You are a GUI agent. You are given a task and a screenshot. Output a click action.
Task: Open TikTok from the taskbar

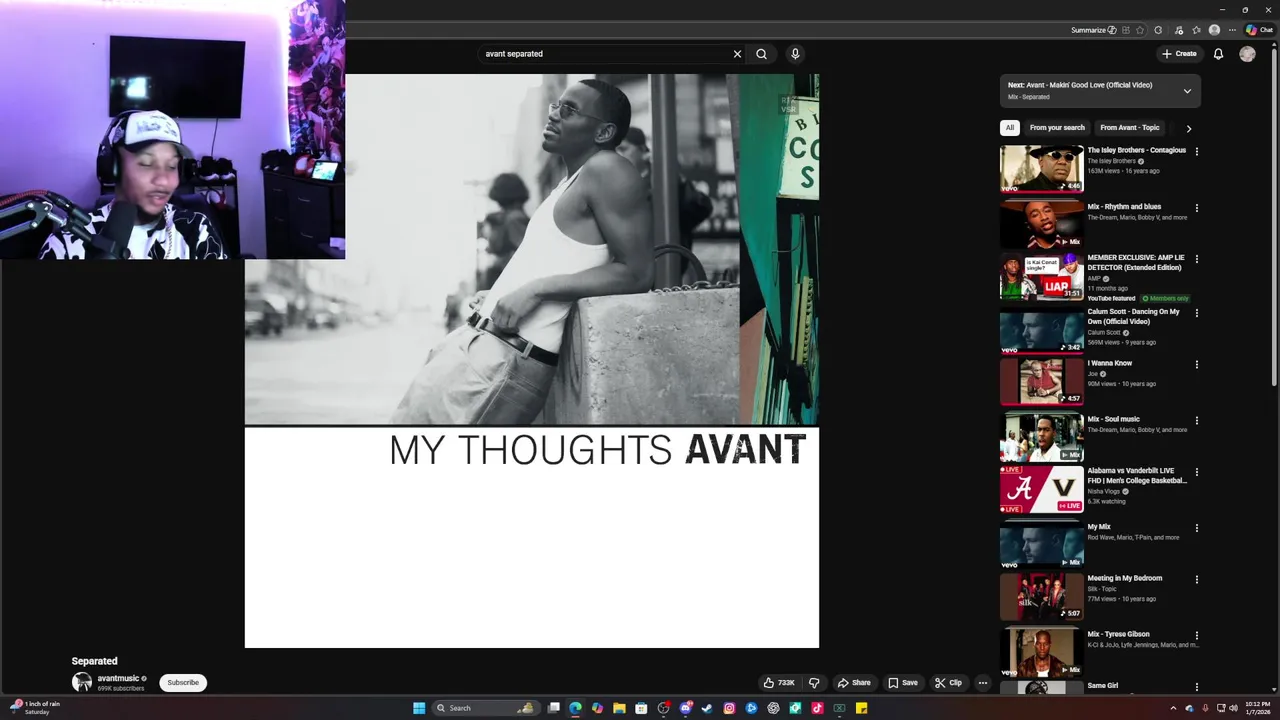pyautogui.click(x=817, y=708)
